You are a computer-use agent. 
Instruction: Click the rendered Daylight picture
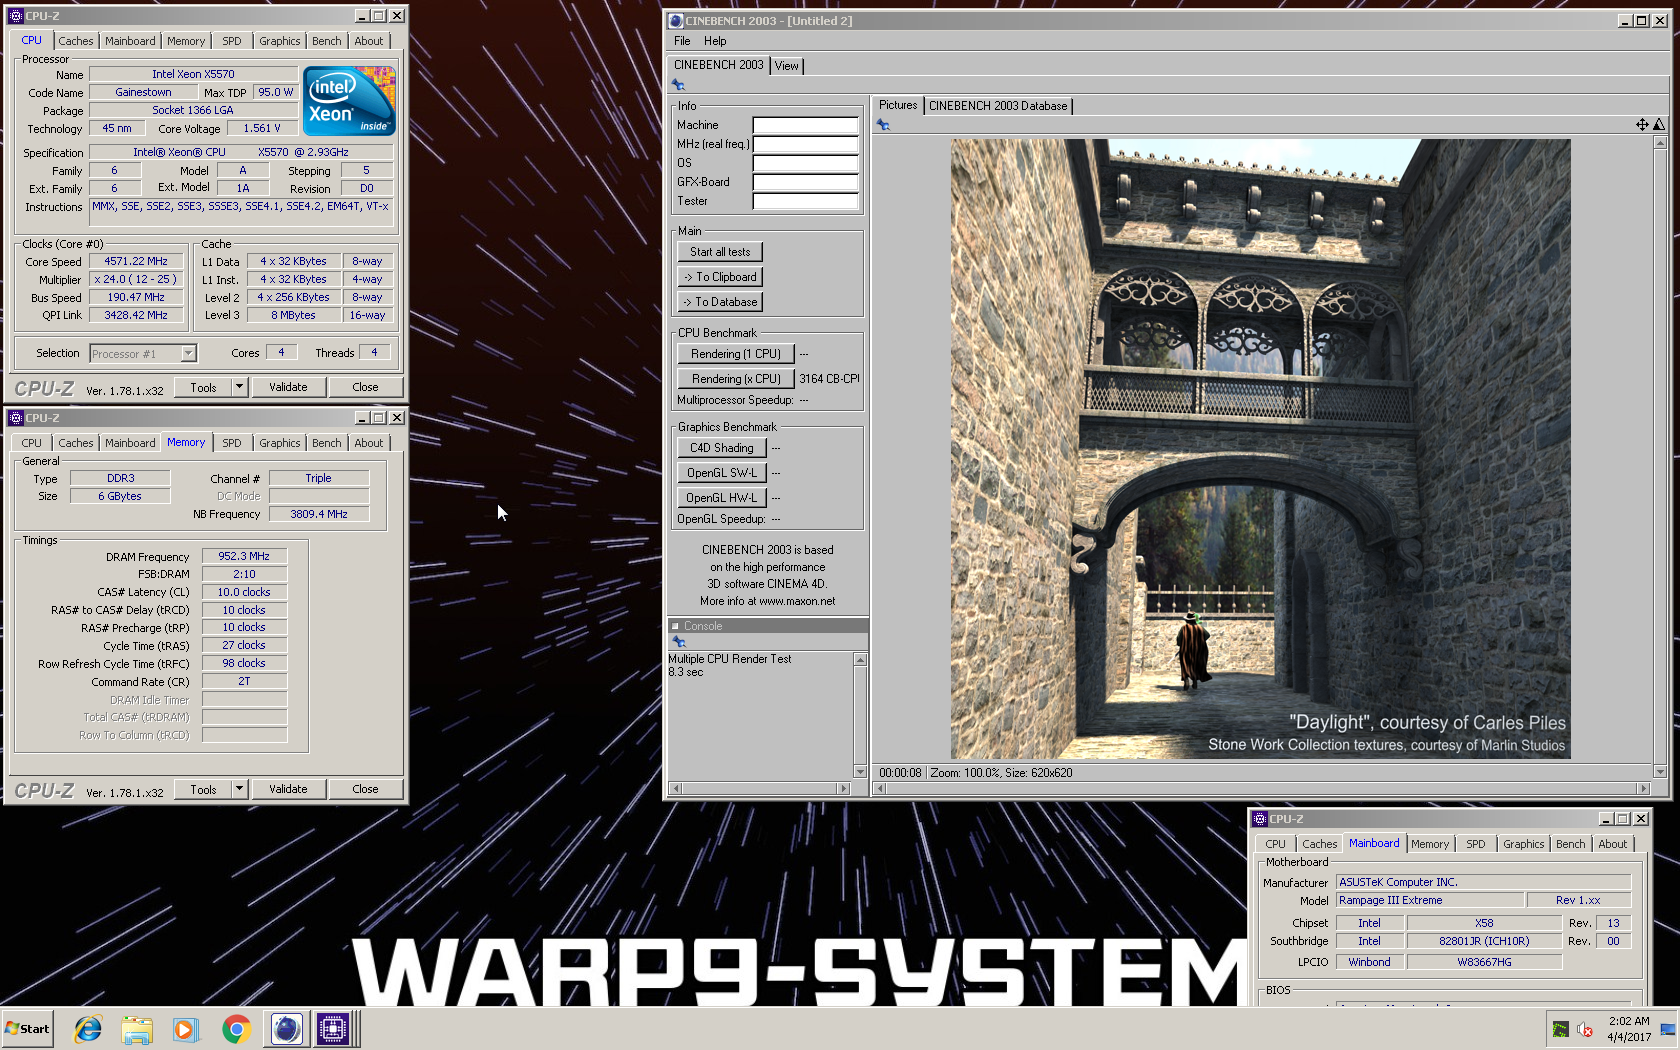point(1260,449)
